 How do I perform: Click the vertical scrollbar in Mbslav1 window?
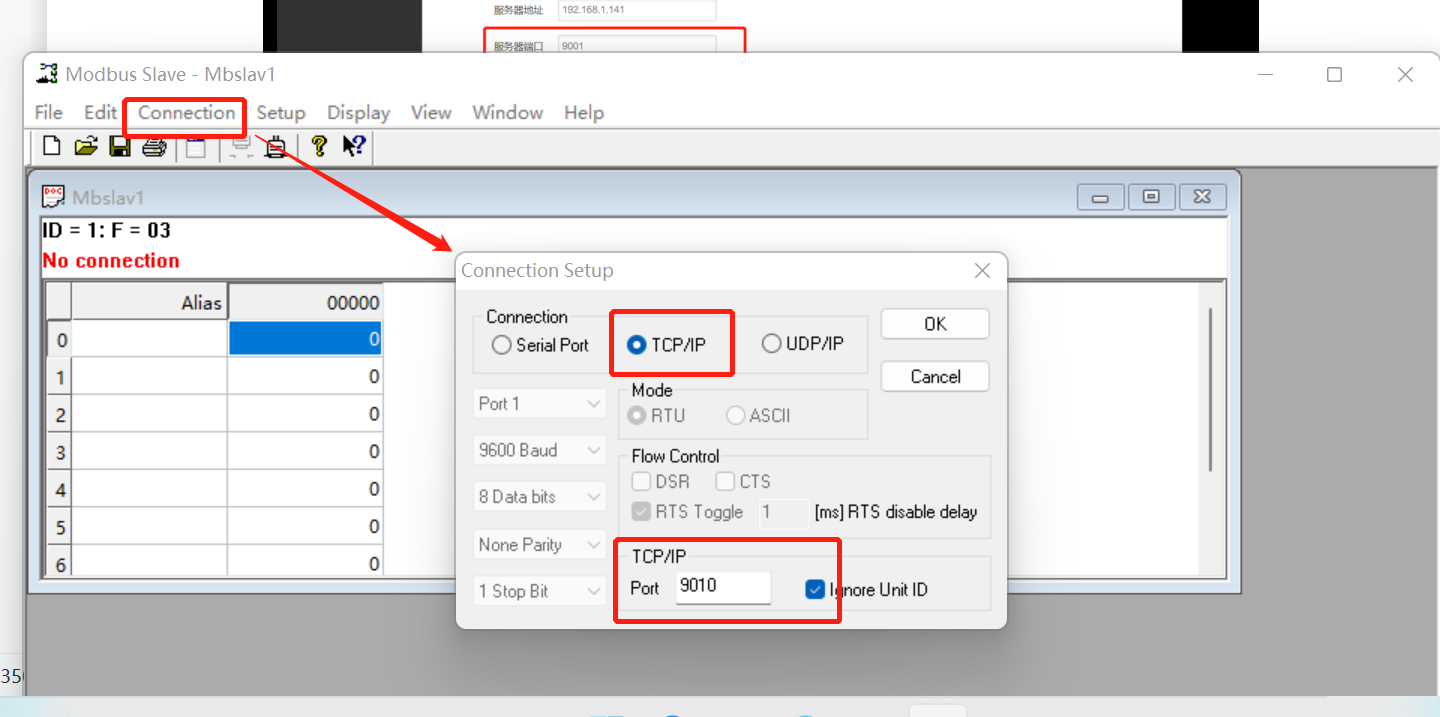coord(1211,390)
